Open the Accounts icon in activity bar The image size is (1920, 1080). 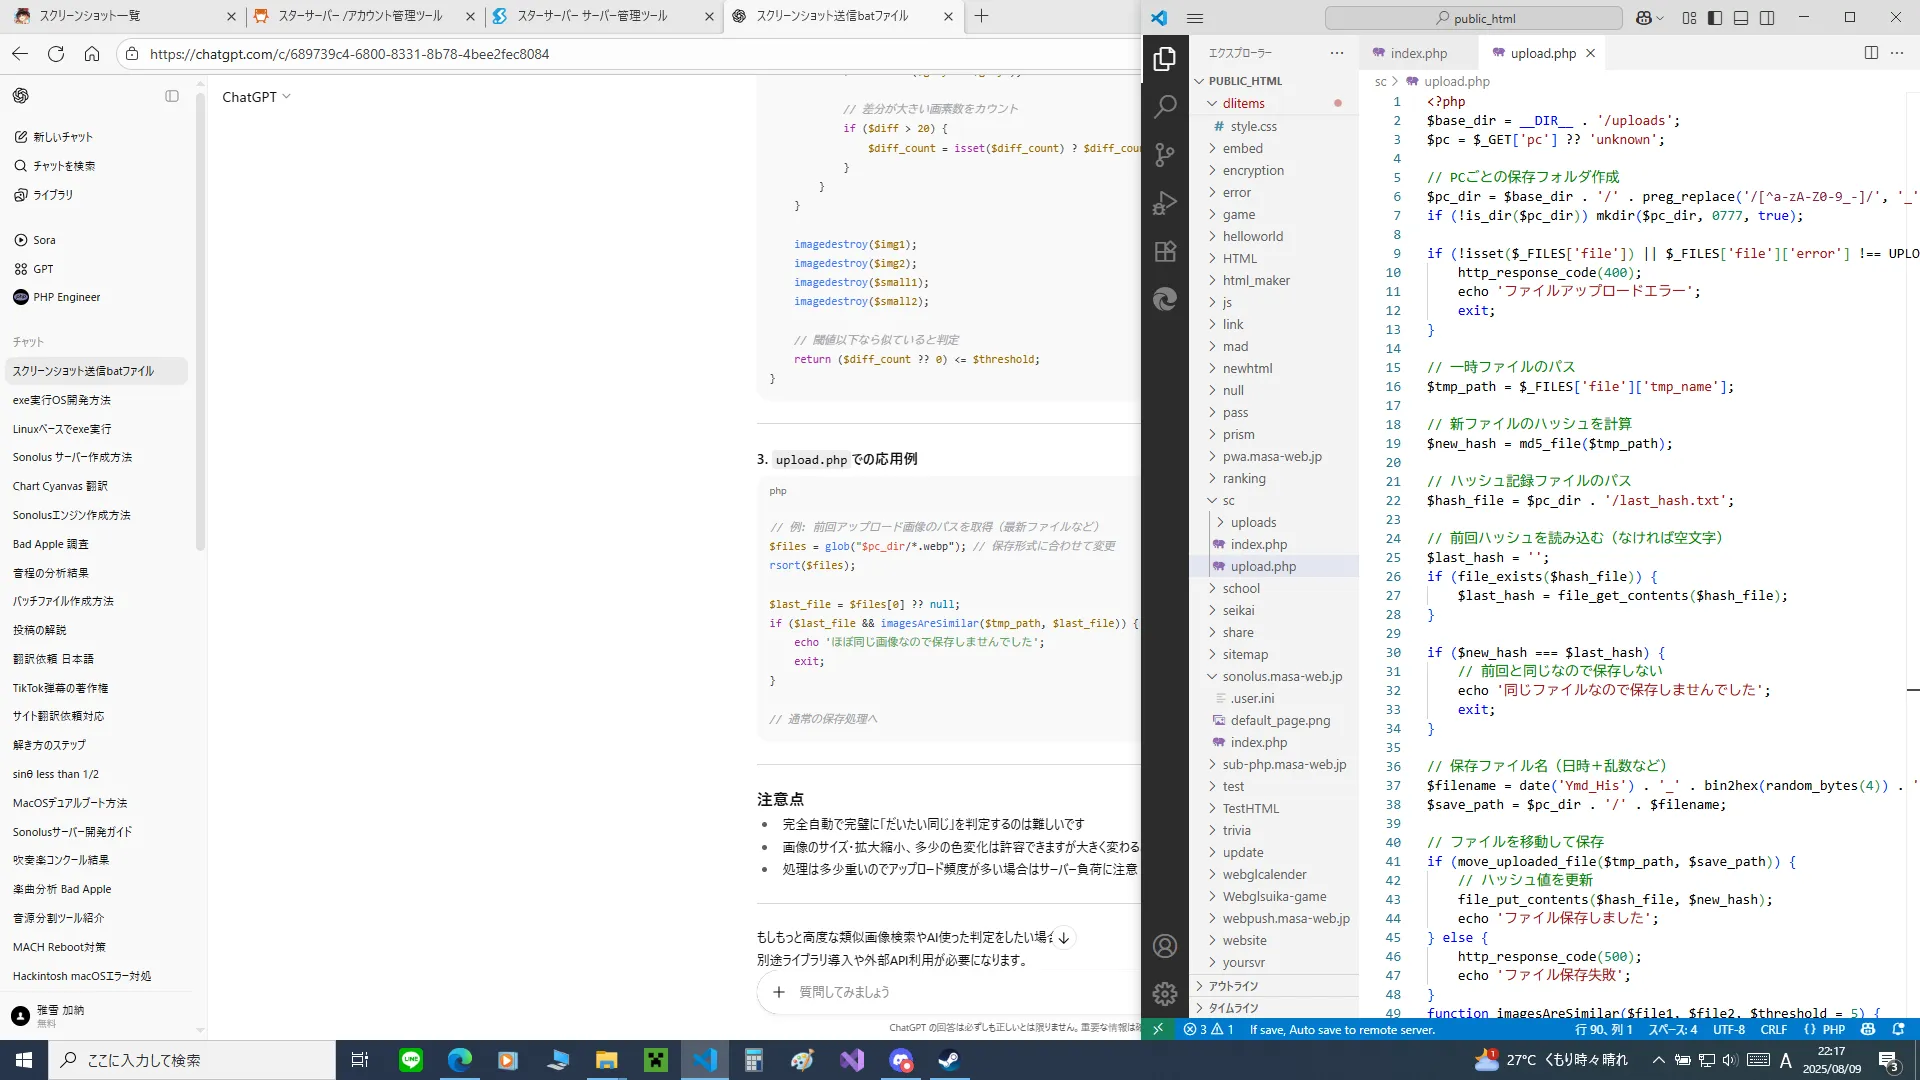(1165, 945)
